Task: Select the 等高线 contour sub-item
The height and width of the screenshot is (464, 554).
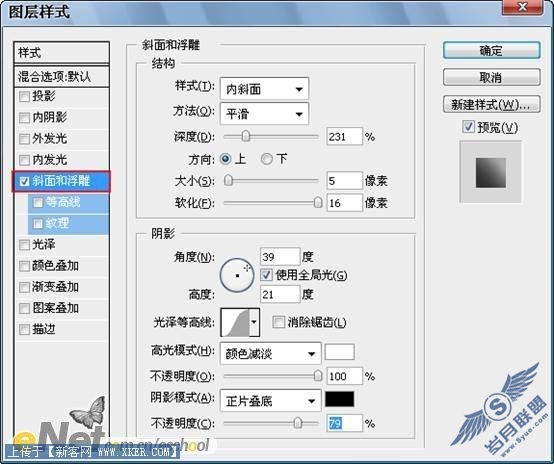Action: coord(69,202)
